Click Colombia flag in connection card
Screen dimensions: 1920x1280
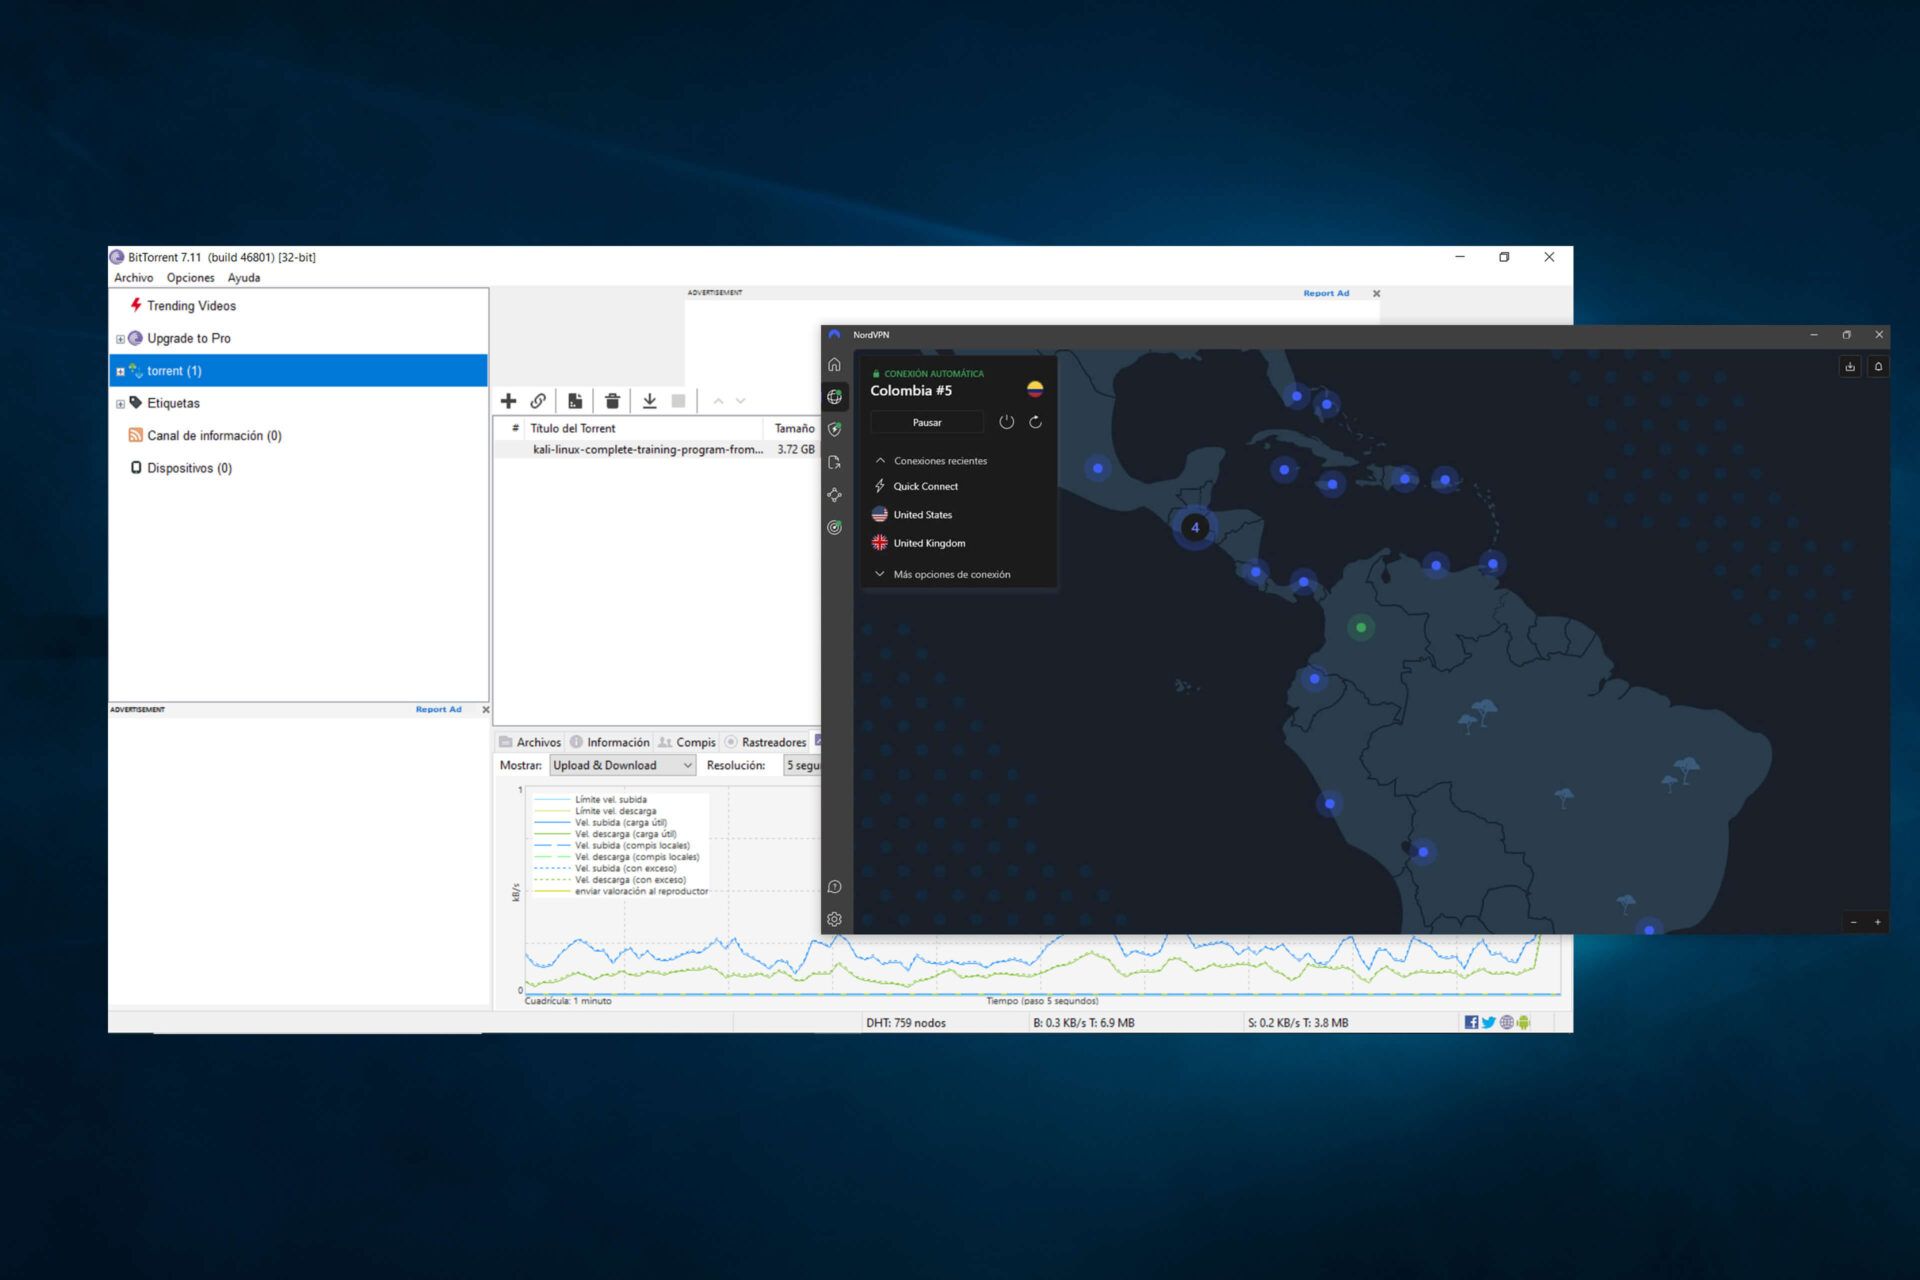point(1035,389)
